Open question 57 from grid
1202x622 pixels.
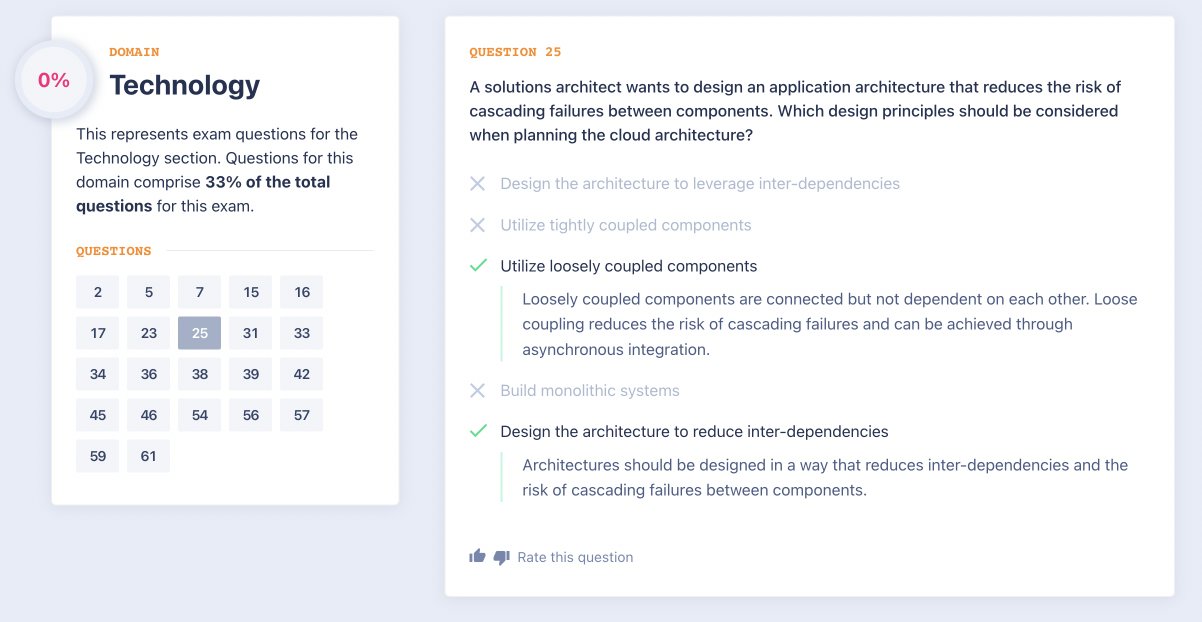point(302,415)
